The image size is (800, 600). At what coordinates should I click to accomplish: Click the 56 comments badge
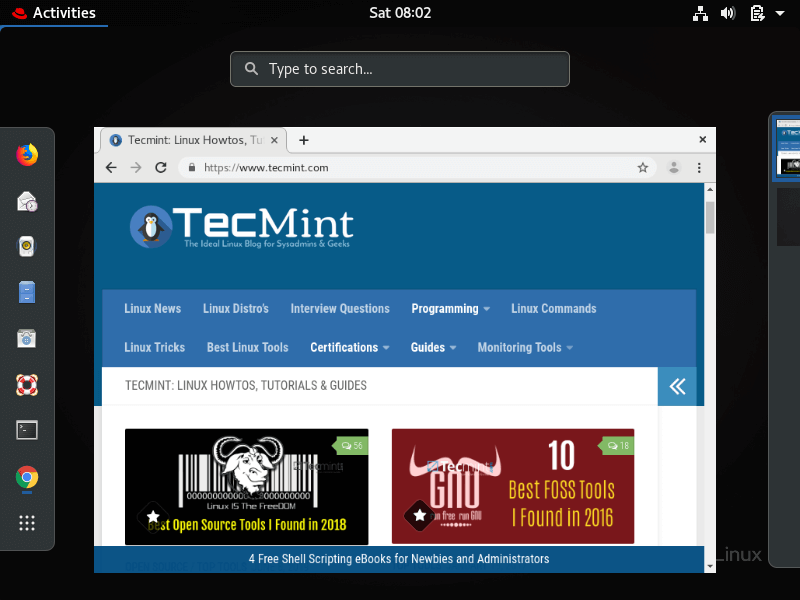point(351,445)
